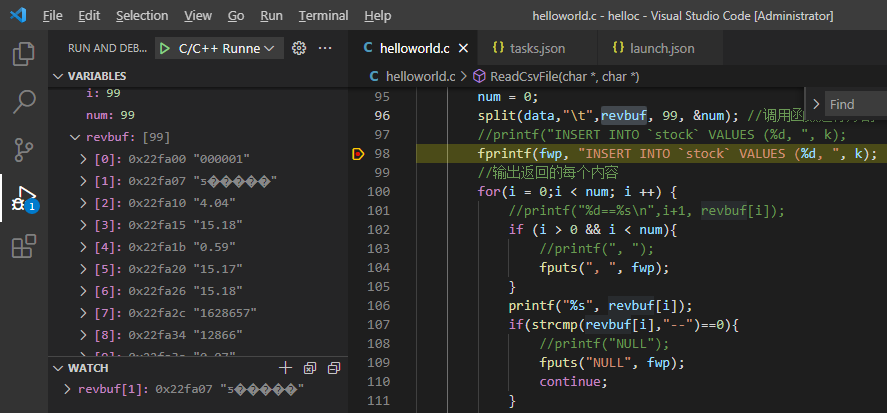The height and width of the screenshot is (413, 887).
Task: Toggle the breakpoint marker at line 98
Action: point(358,153)
